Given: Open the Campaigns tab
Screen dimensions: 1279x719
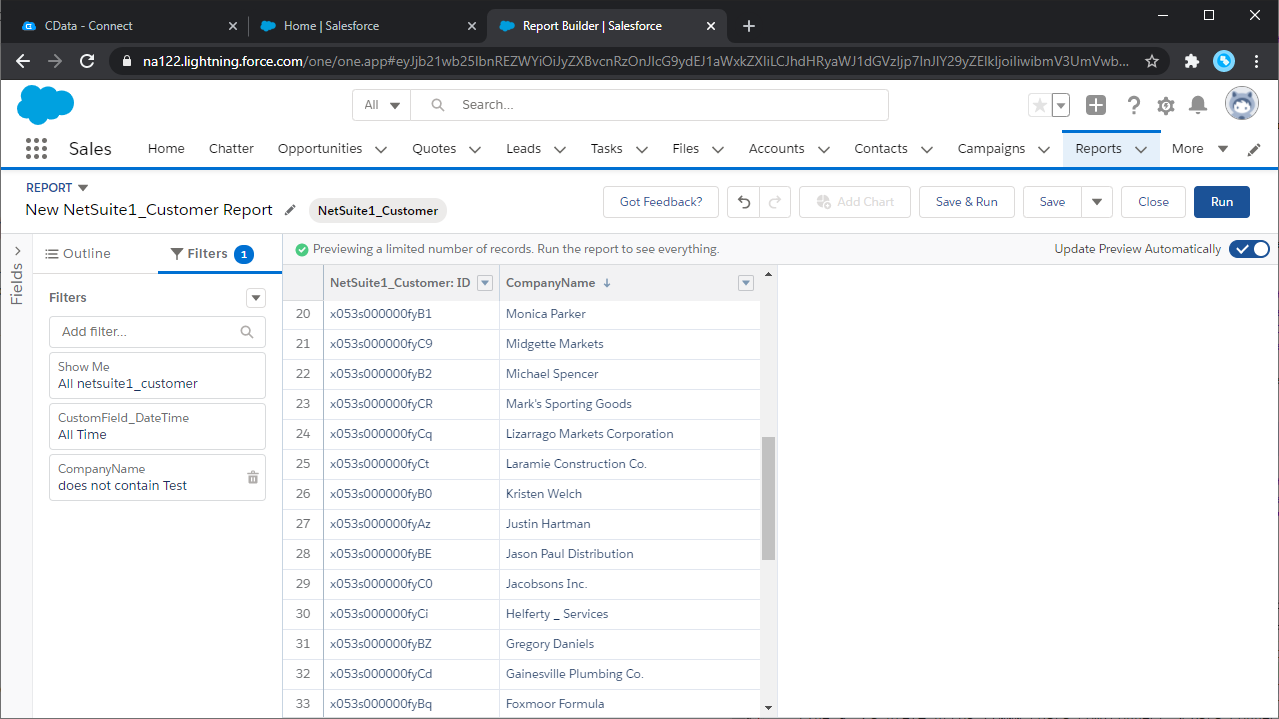Looking at the screenshot, I should point(991,149).
